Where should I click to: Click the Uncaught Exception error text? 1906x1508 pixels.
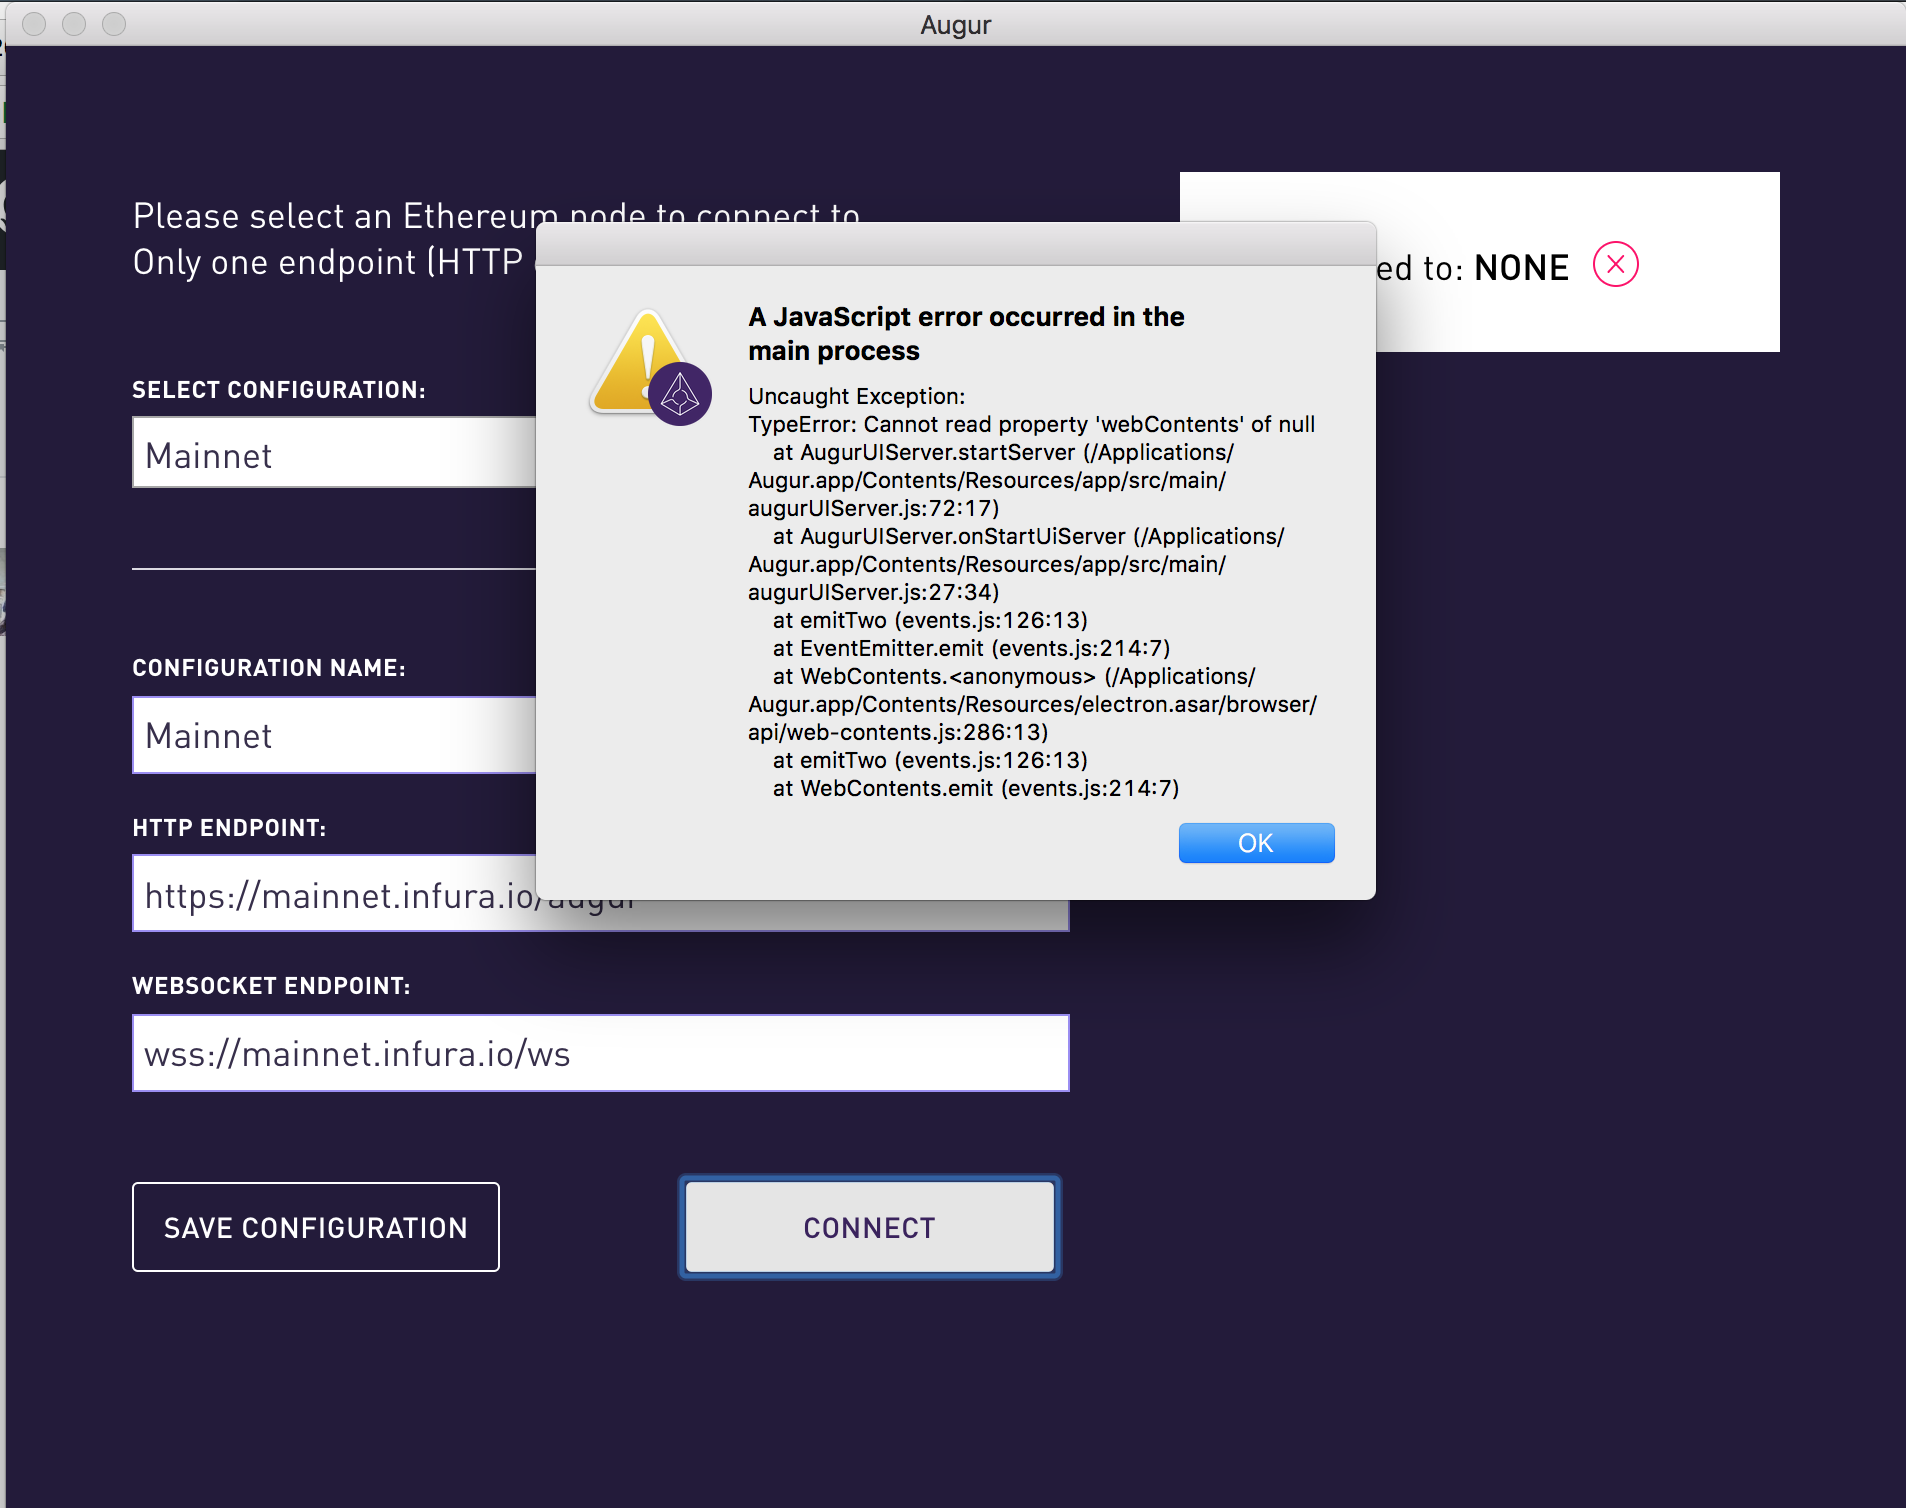(856, 396)
